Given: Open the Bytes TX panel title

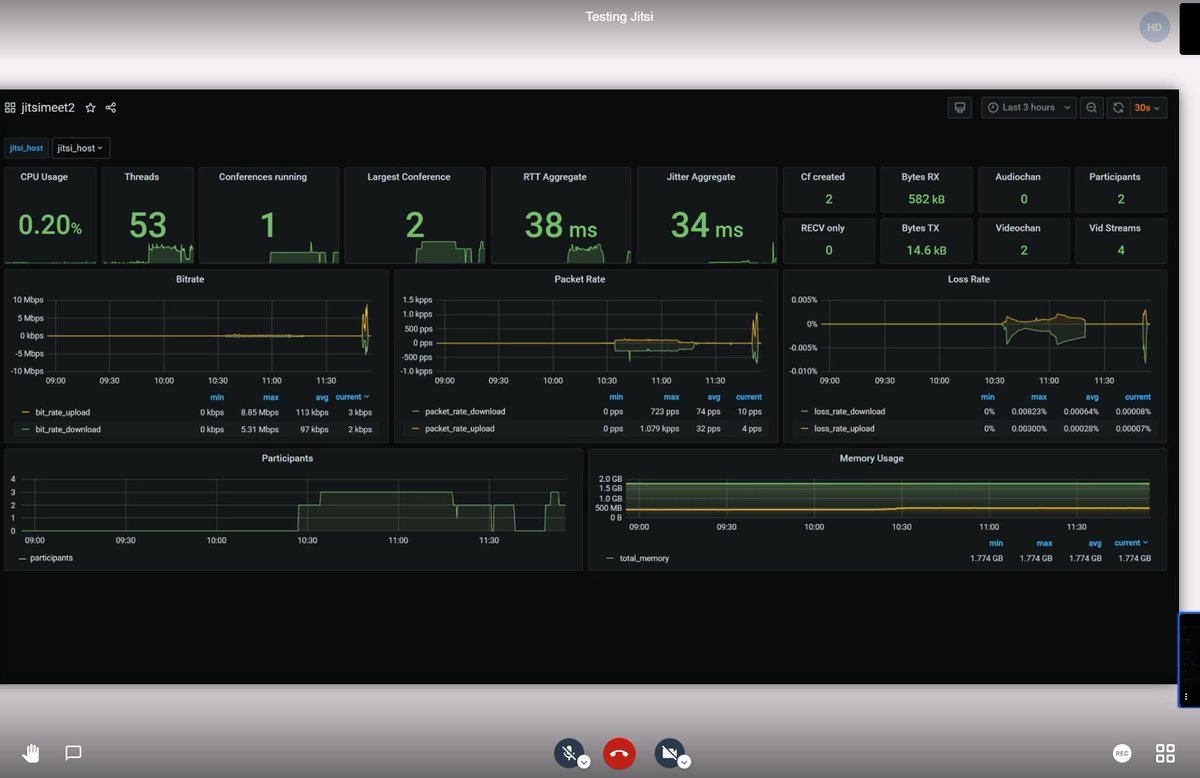Looking at the screenshot, I should pos(920,228).
